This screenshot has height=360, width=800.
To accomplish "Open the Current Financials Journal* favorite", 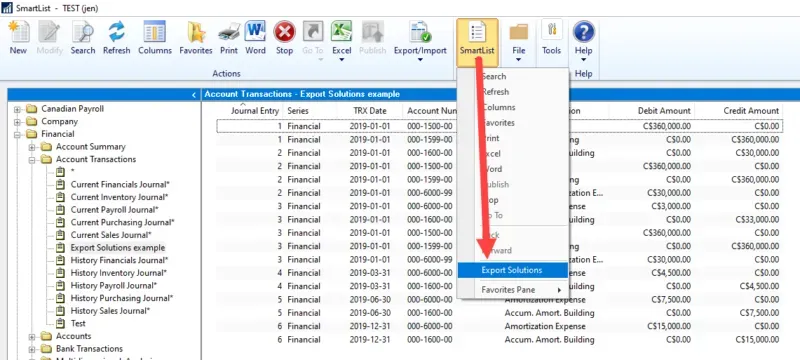I will pos(120,185).
